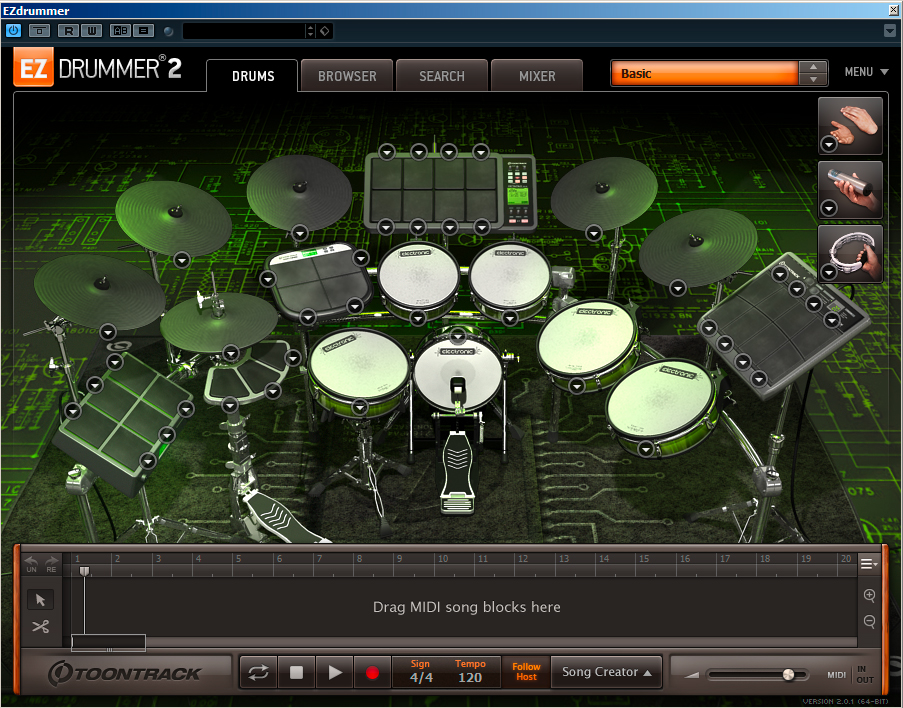The height and width of the screenshot is (708, 903).
Task: Open host plugin options dropdown at far right
Action: tap(890, 31)
